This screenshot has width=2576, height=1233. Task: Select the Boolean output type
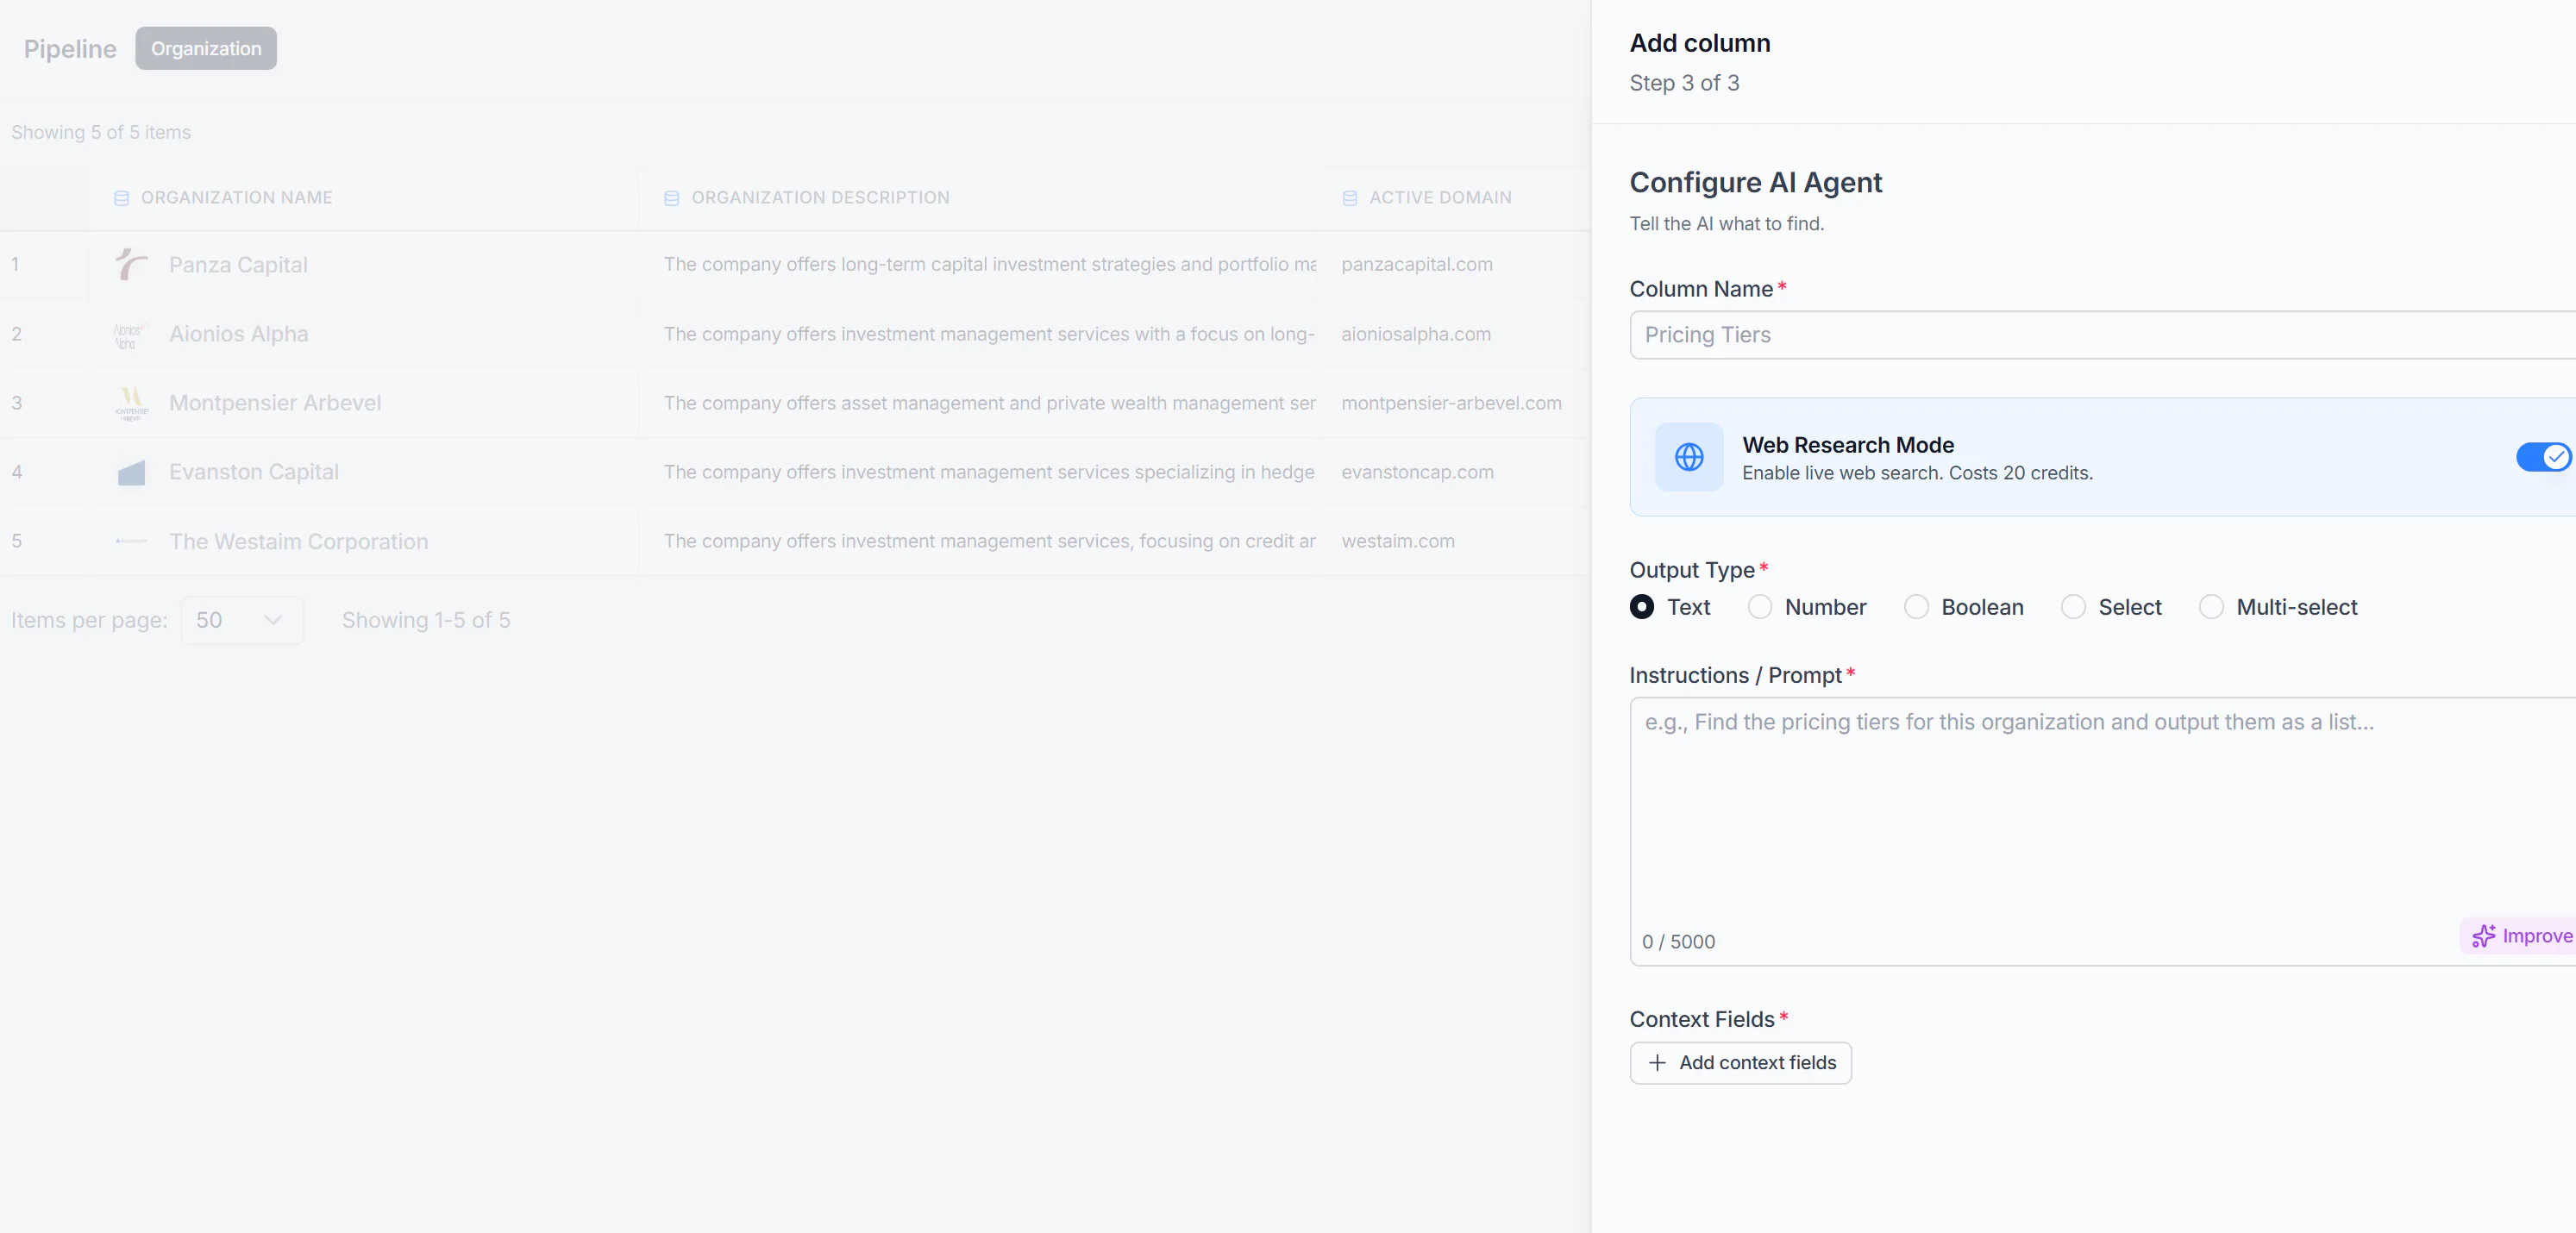point(1916,607)
